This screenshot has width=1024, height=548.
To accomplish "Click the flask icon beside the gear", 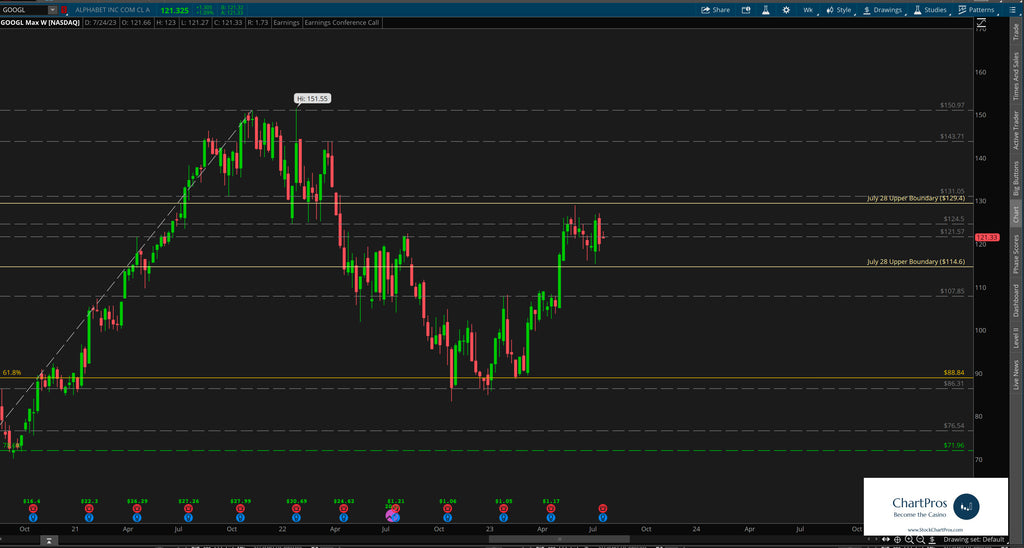I will click(x=764, y=10).
